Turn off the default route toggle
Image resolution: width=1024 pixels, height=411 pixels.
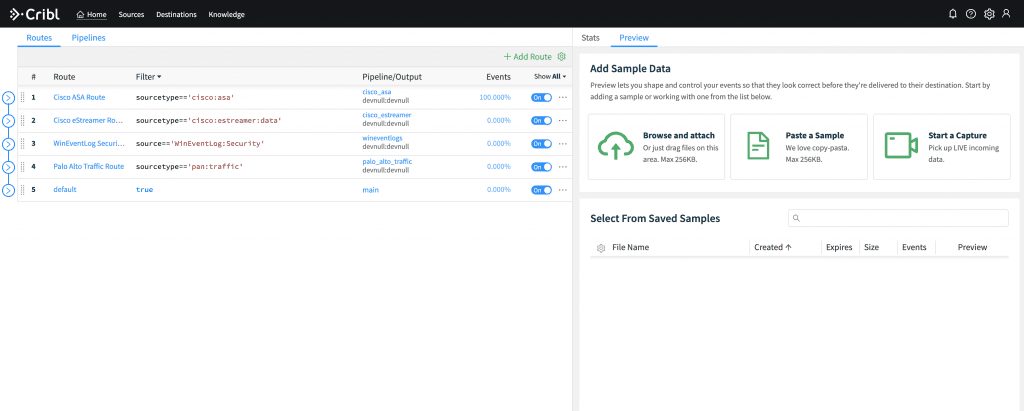(x=541, y=190)
